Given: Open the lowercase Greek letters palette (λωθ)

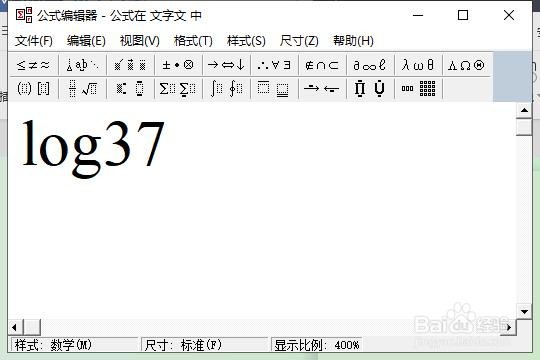Looking at the screenshot, I should click(418, 65).
